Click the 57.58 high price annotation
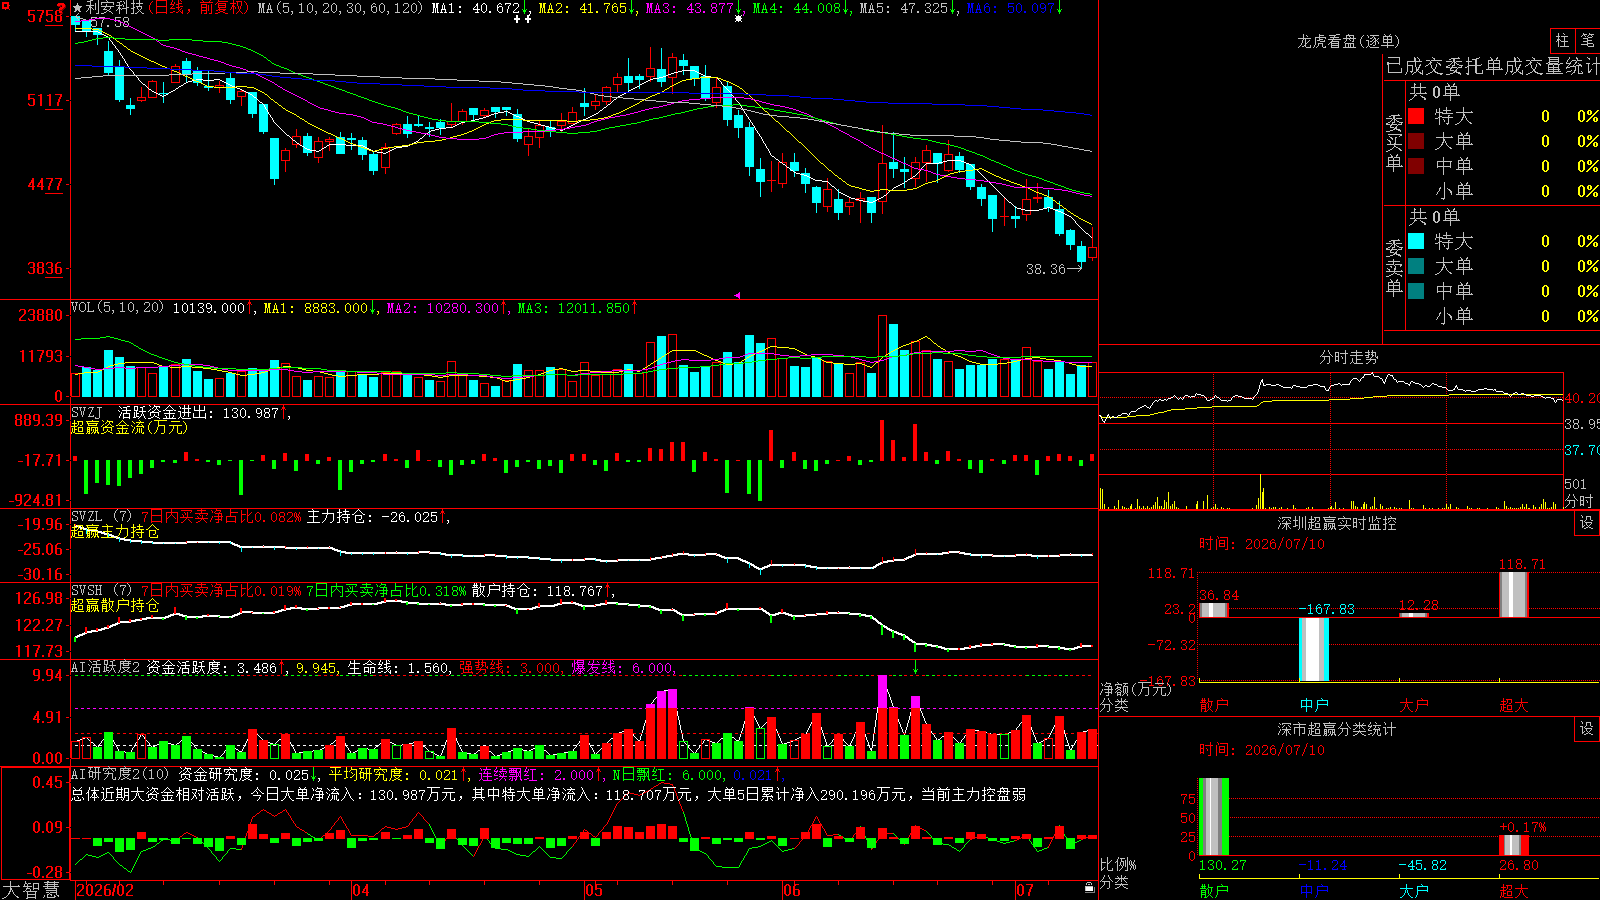Viewport: 1600px width, 900px height. pos(110,22)
